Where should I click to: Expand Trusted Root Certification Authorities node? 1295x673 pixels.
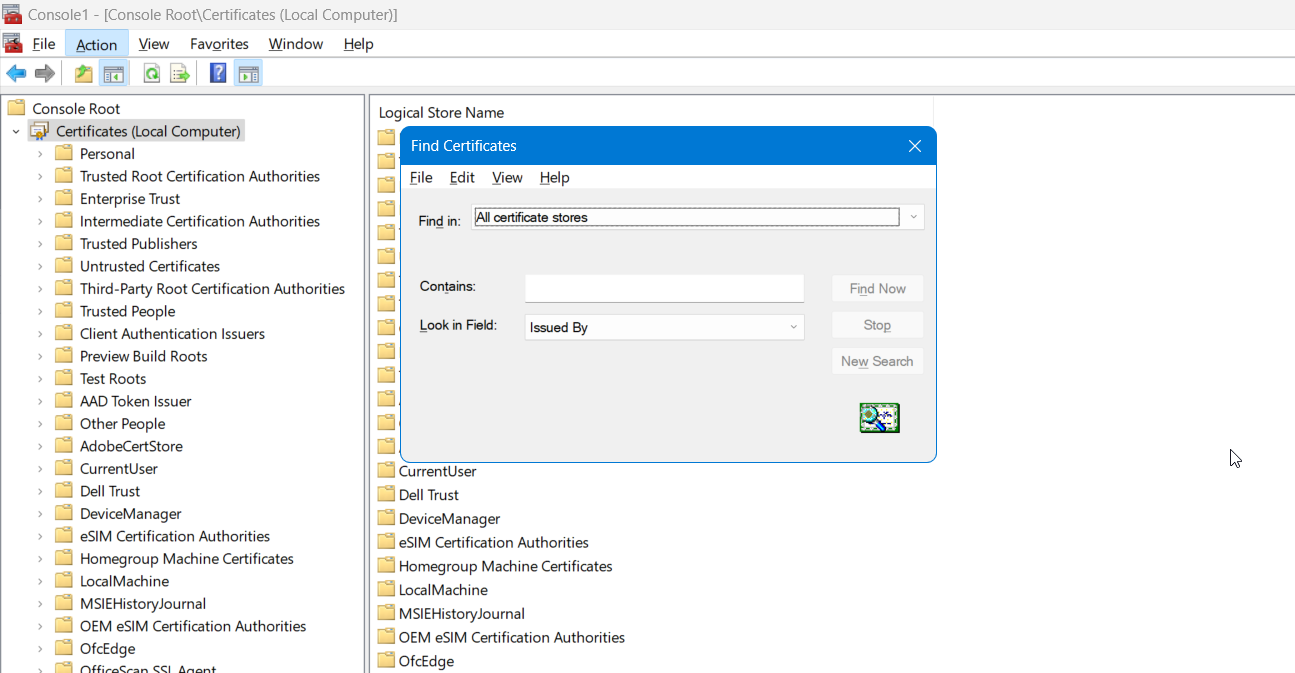point(40,177)
